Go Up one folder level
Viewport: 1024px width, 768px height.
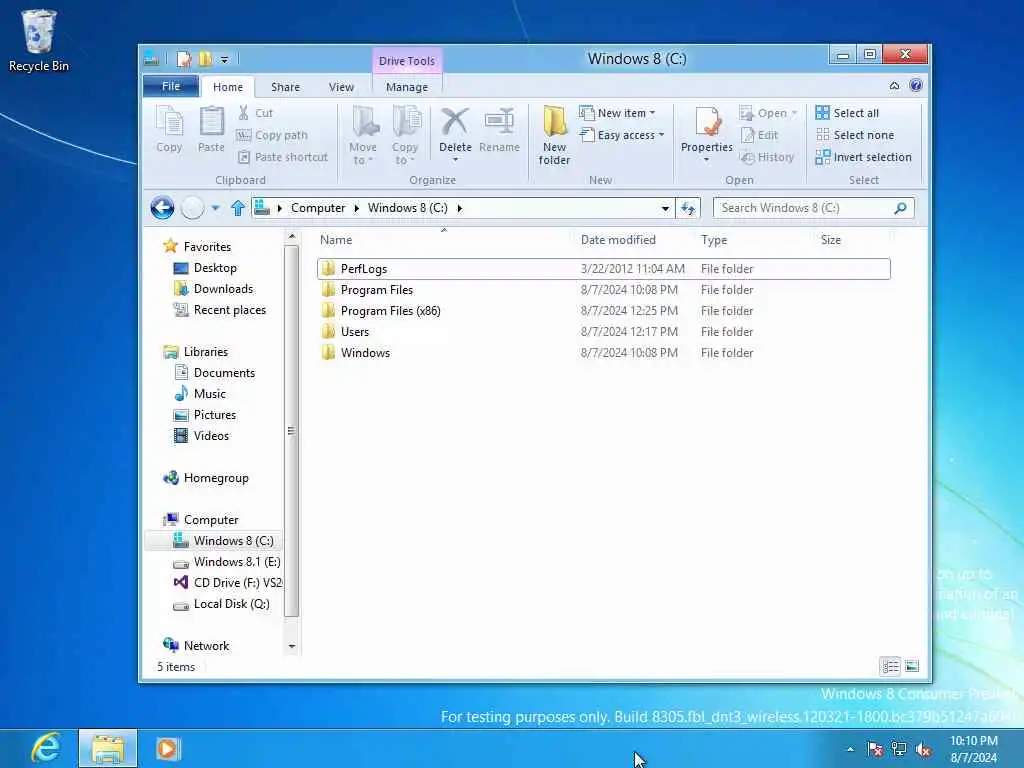click(238, 208)
